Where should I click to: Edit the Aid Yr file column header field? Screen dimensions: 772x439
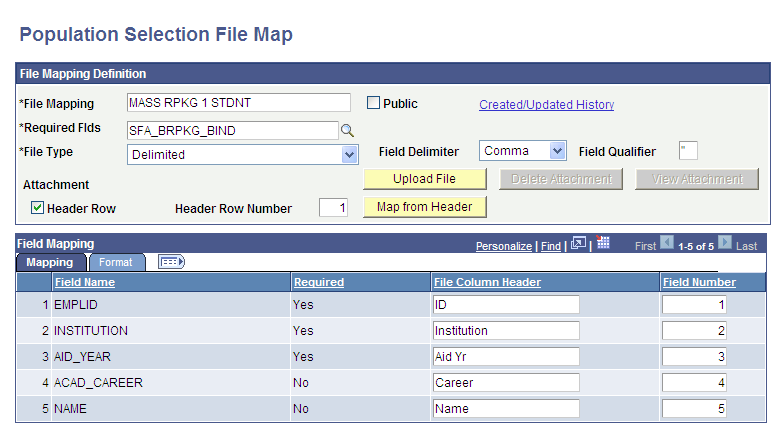tap(506, 357)
